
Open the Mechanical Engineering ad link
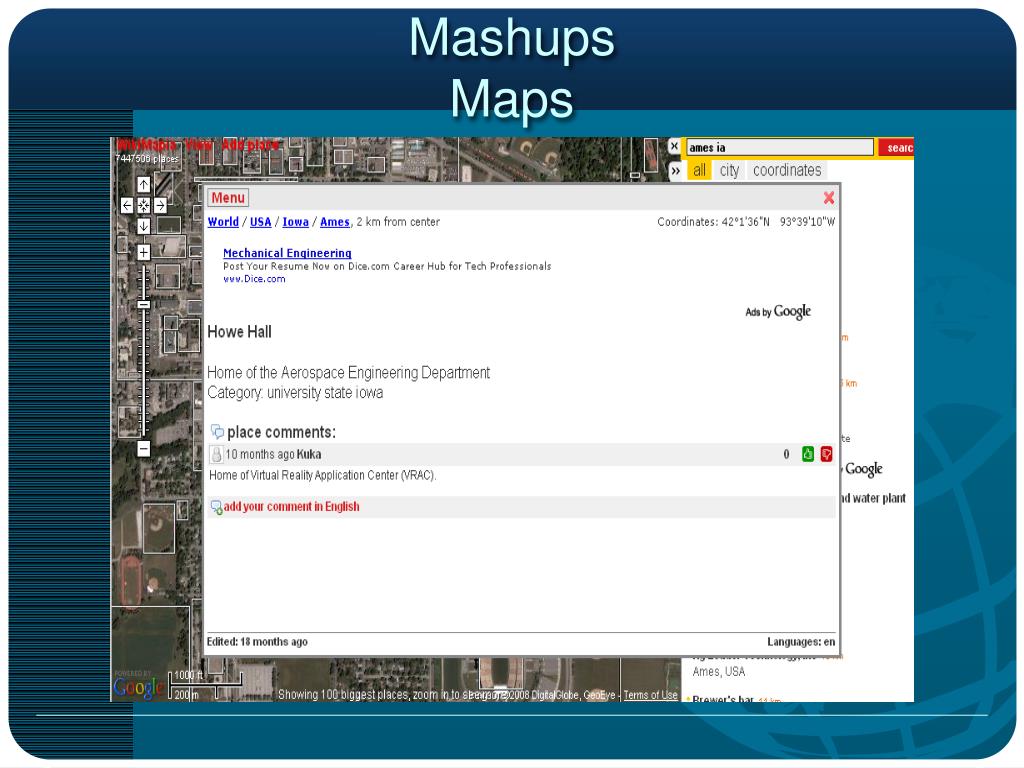point(287,253)
